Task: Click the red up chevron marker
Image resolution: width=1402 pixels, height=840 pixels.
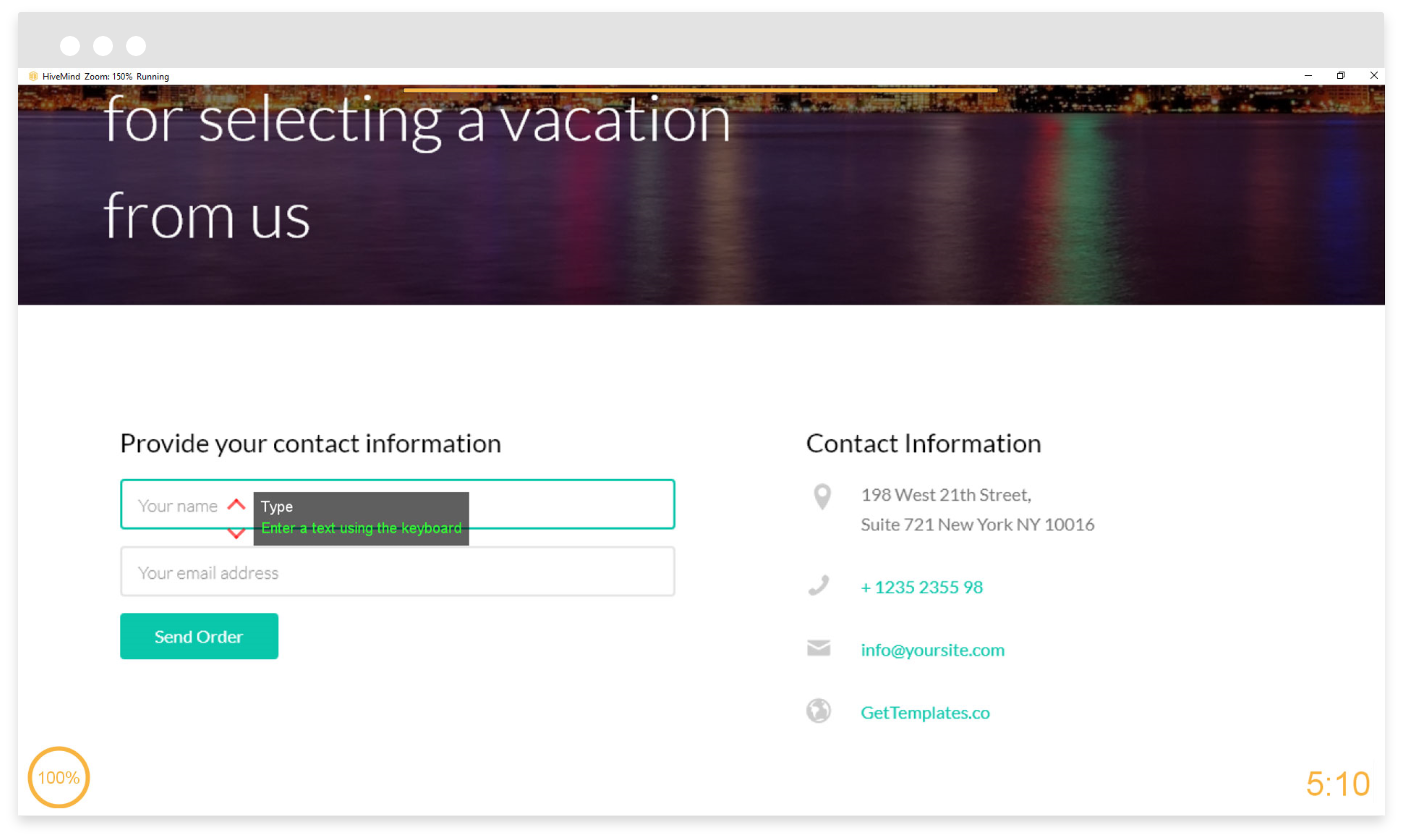Action: [236, 504]
